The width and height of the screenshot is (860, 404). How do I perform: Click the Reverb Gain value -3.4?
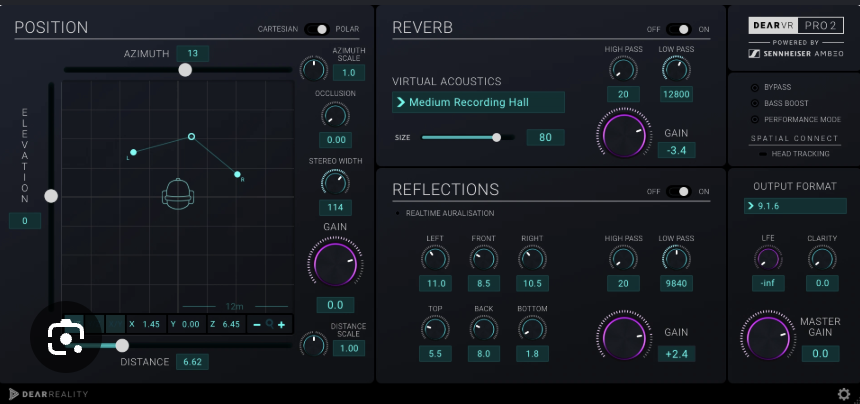(676, 150)
